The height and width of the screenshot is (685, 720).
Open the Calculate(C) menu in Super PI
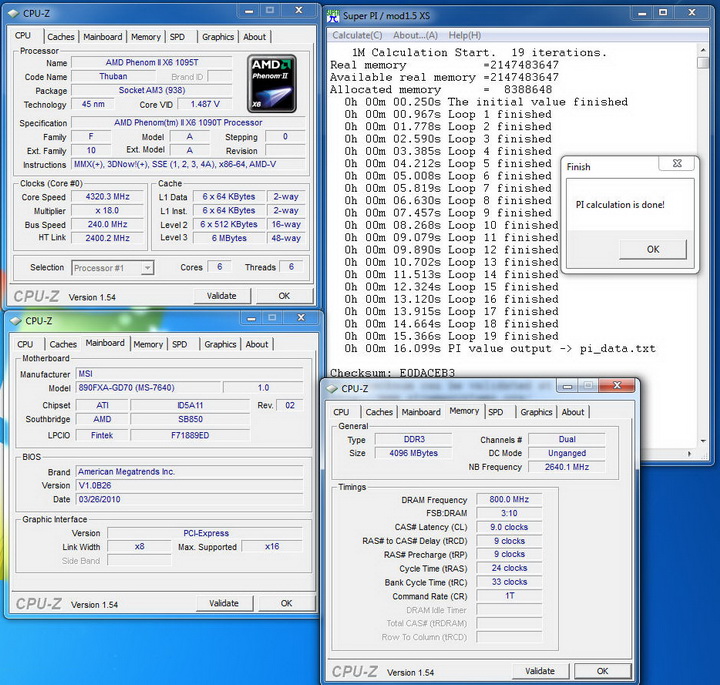click(x=357, y=36)
